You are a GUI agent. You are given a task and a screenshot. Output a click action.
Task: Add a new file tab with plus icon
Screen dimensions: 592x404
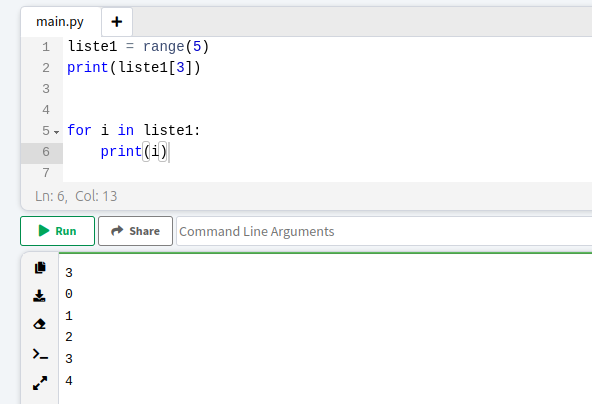point(117,22)
